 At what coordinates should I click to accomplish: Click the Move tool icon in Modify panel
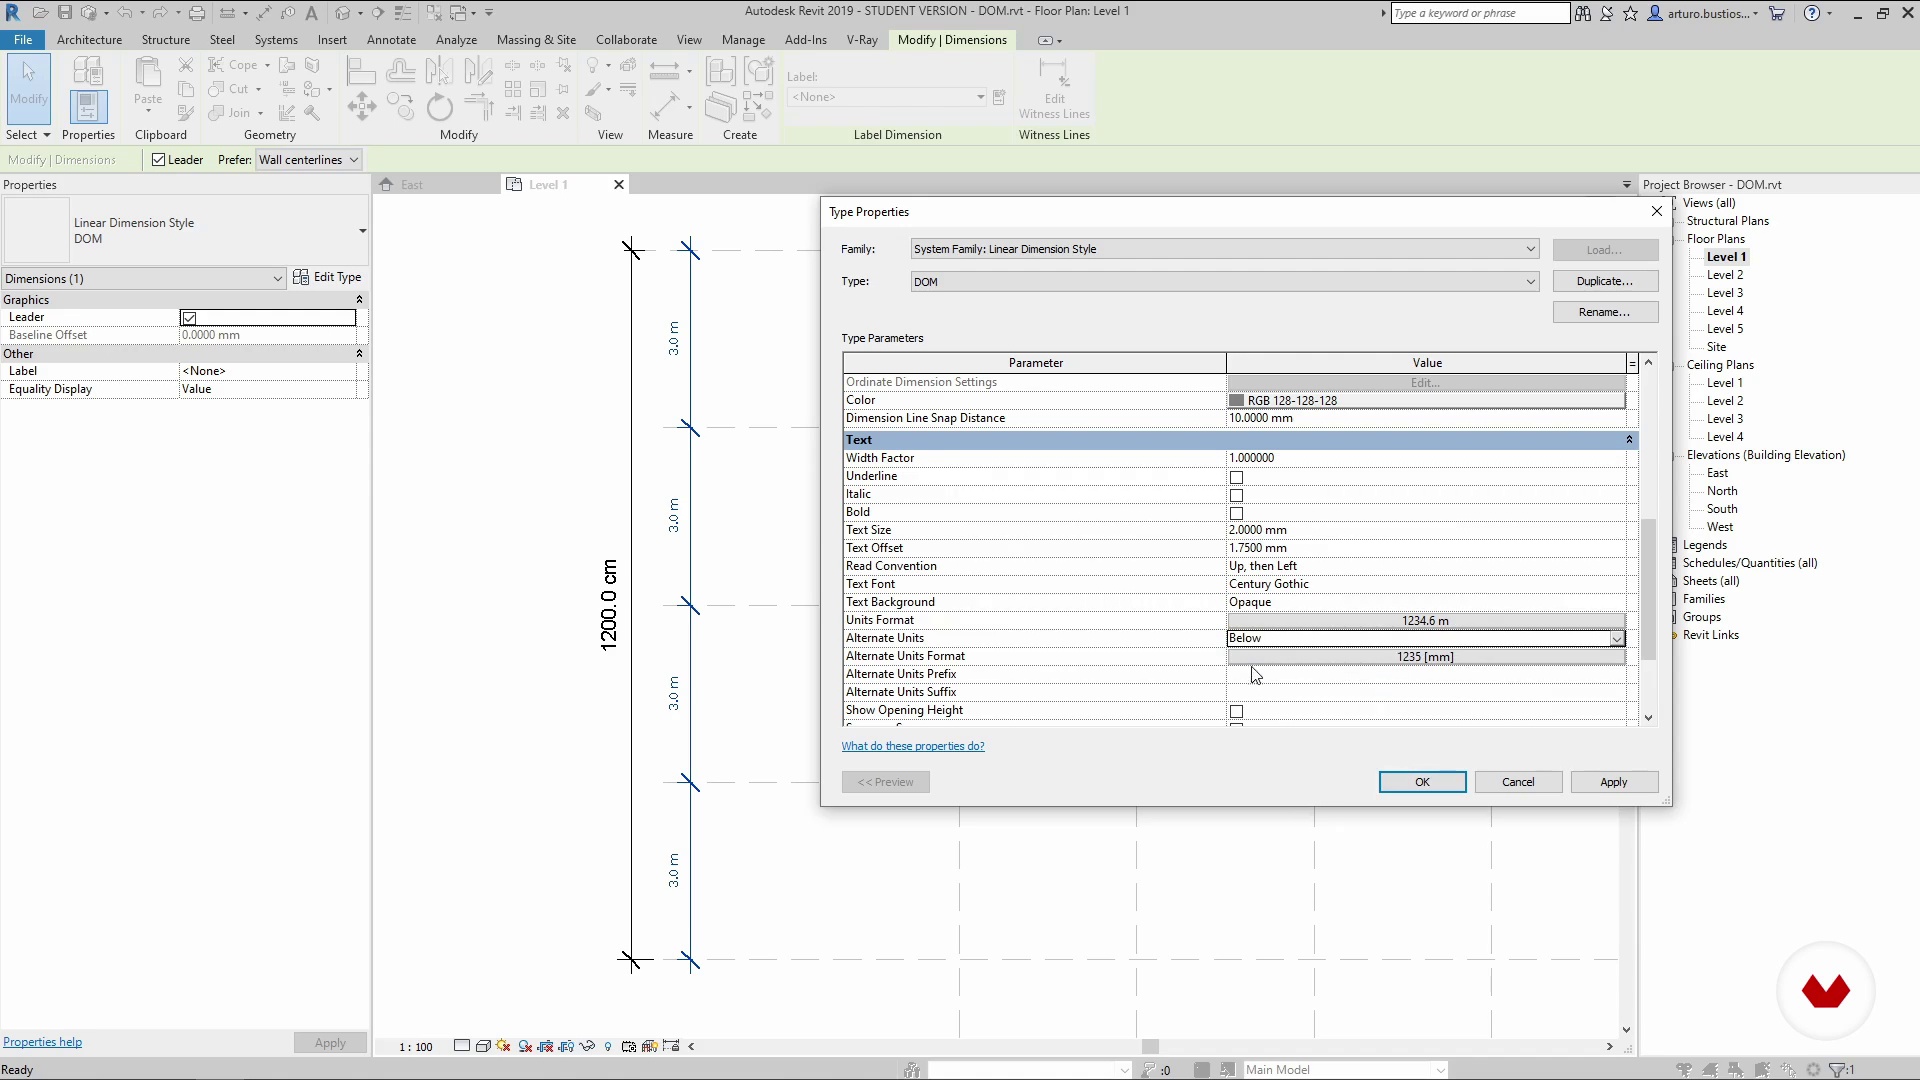(x=362, y=106)
